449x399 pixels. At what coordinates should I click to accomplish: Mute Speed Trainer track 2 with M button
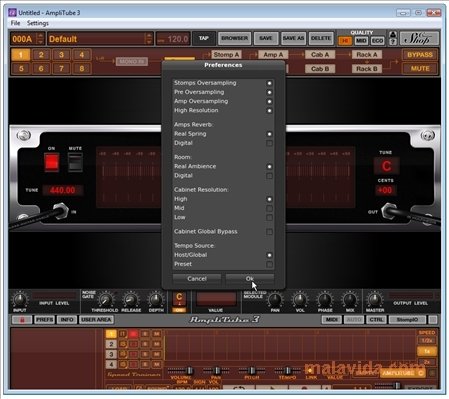click(156, 344)
